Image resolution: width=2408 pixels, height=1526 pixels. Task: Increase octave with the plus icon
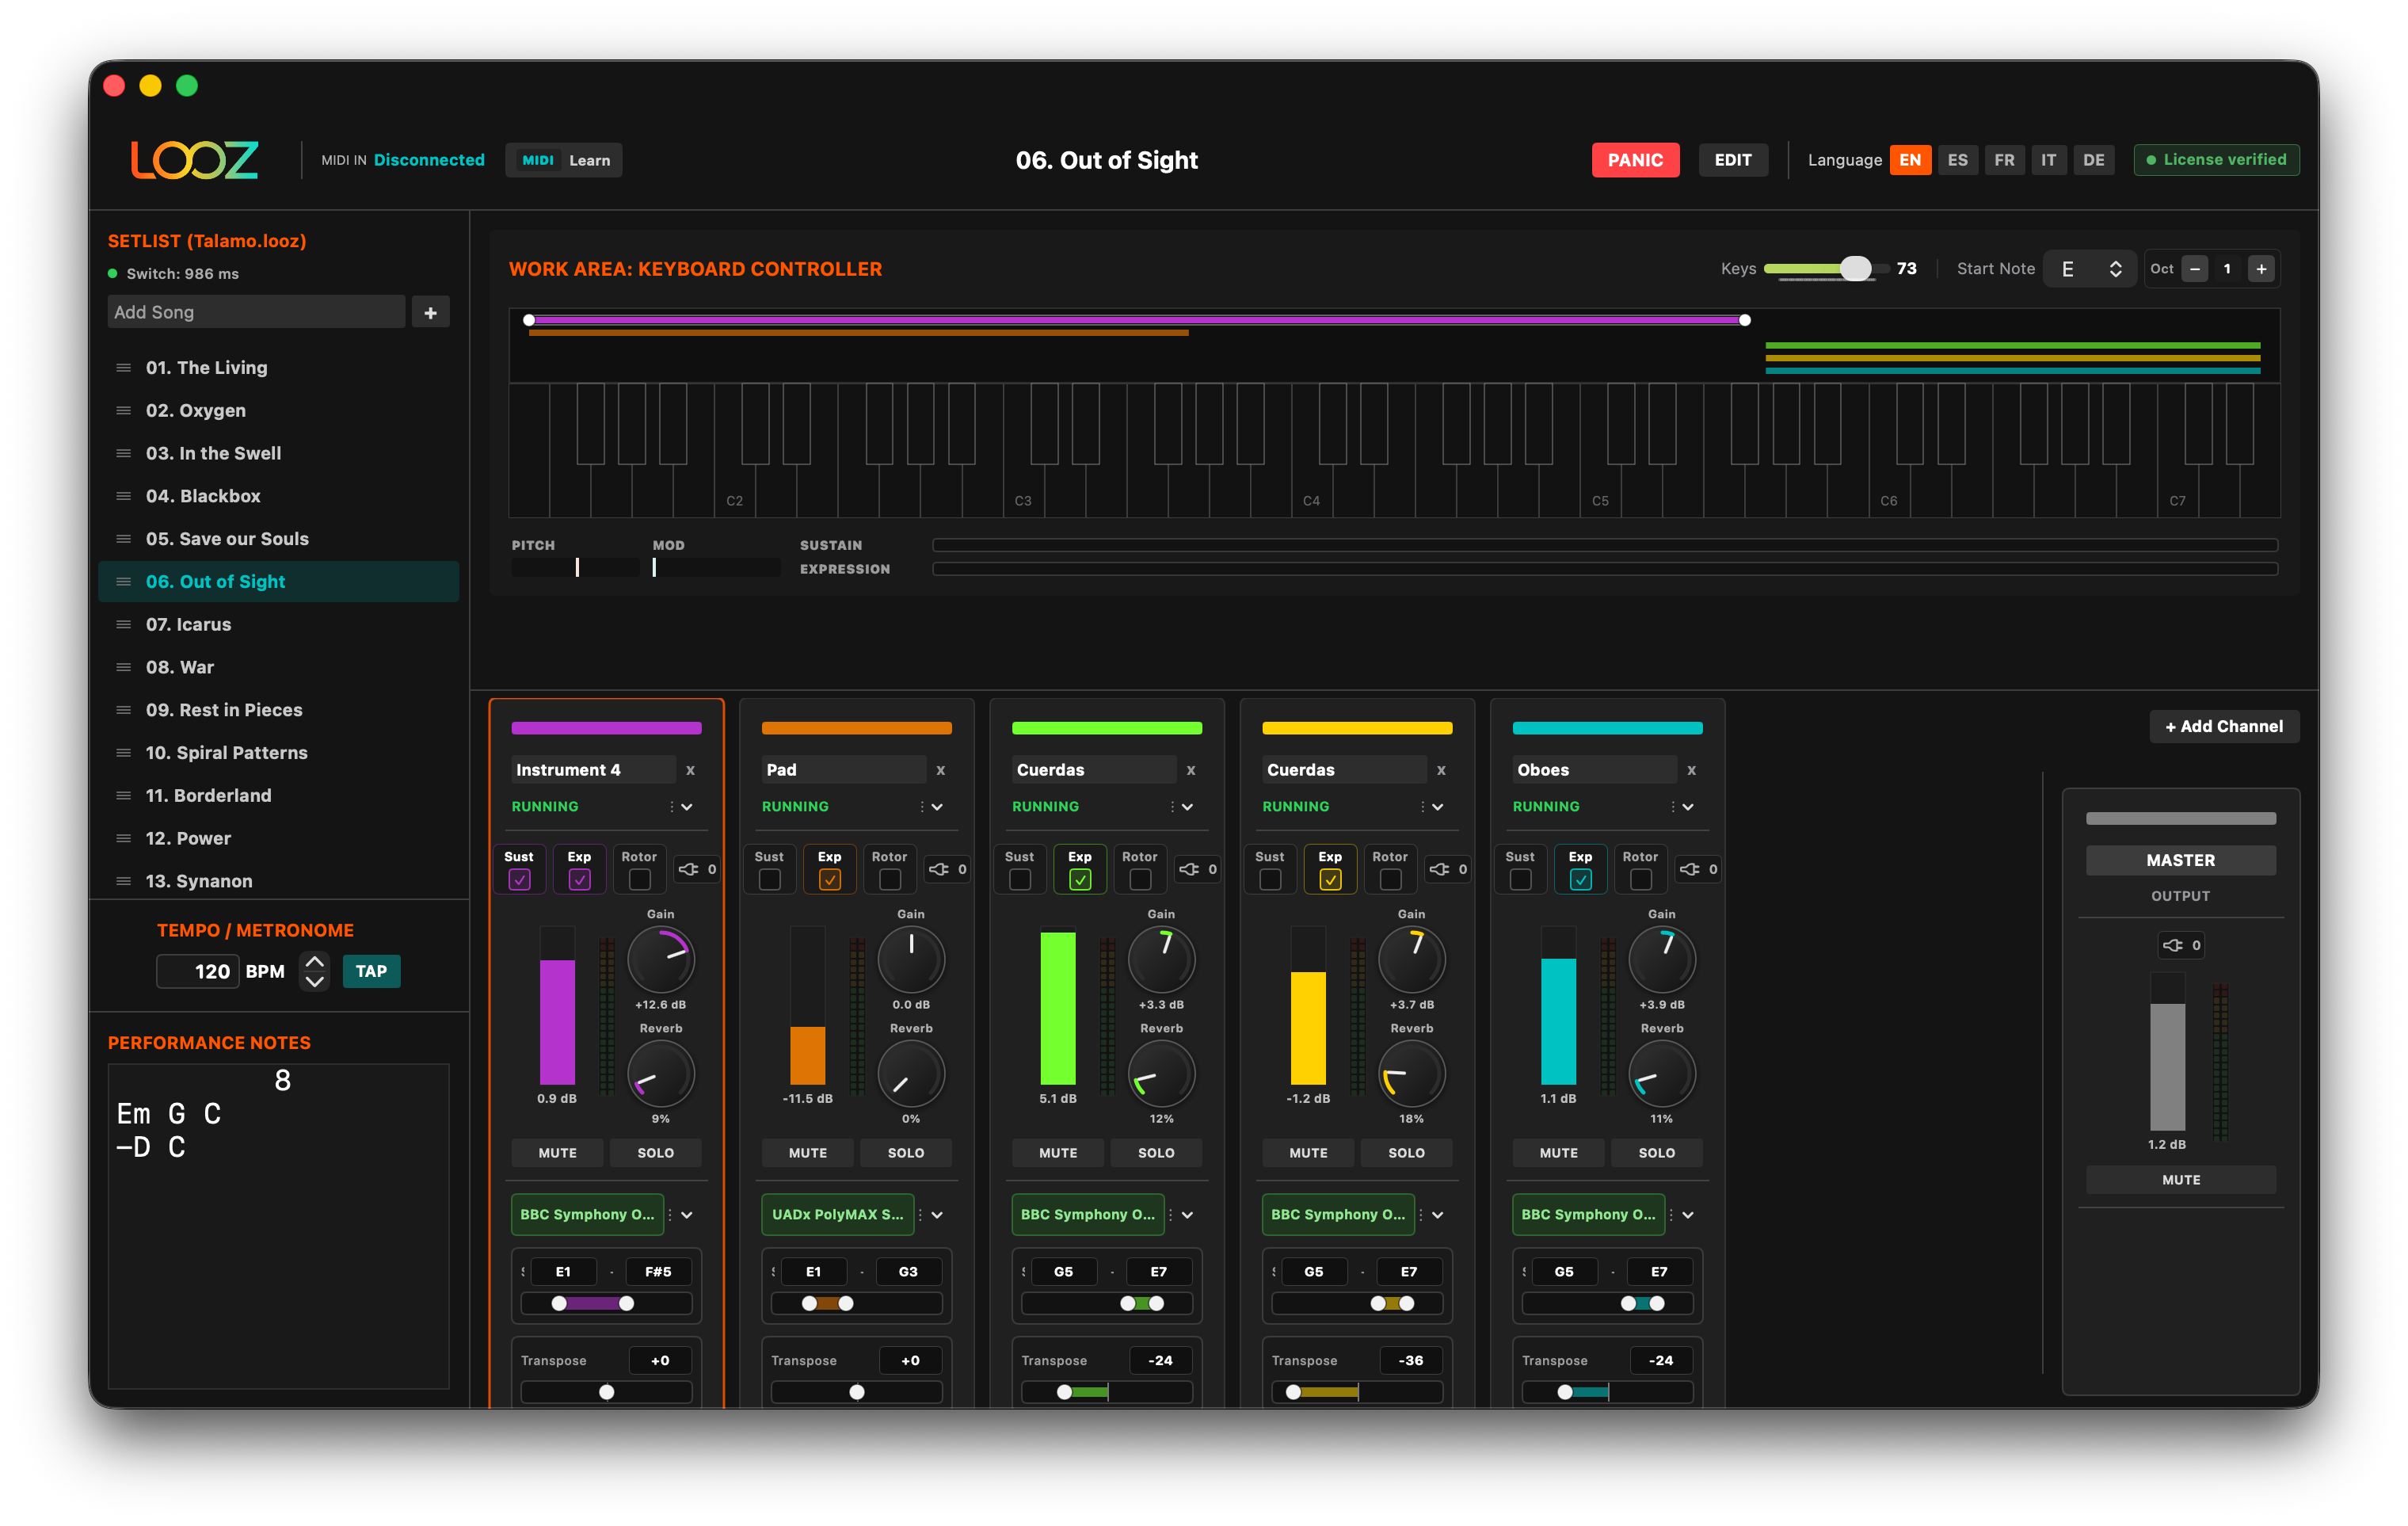(2261, 269)
